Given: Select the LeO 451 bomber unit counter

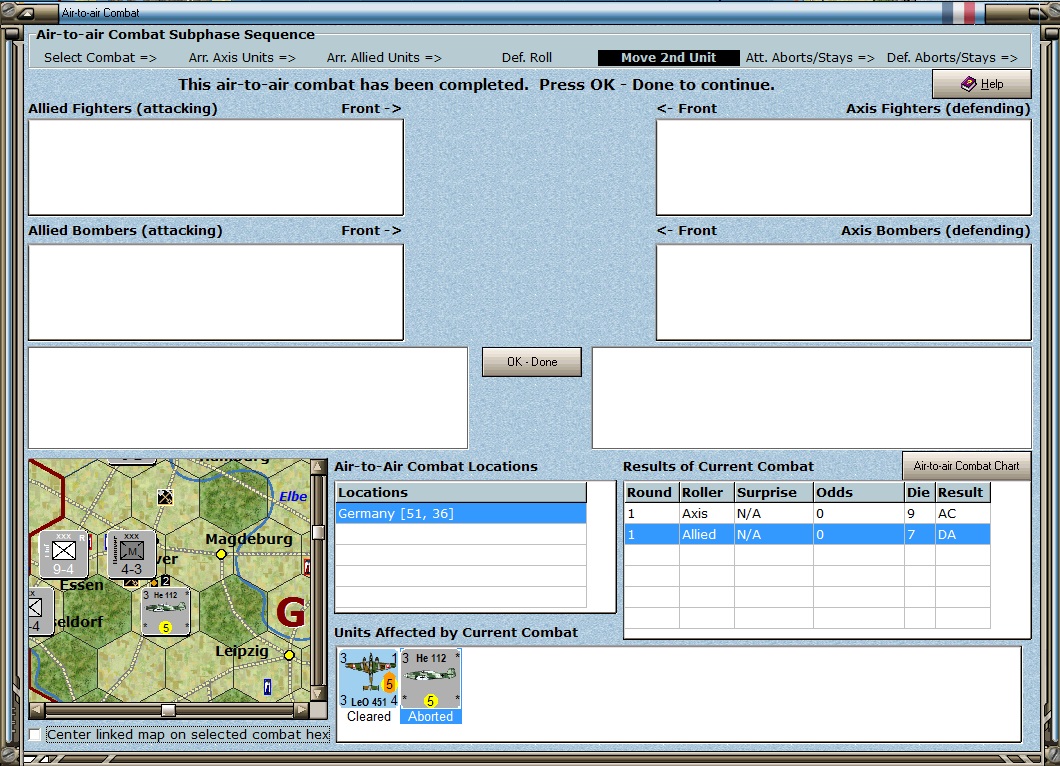Looking at the screenshot, I should pyautogui.click(x=368, y=678).
